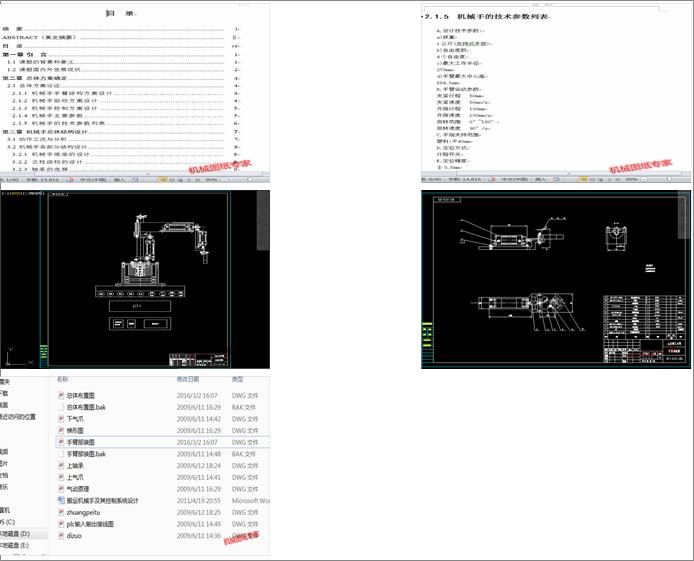Click the macro recording icon in the 2.1.5 Word status bar
The width and height of the screenshot is (694, 561).
click(556, 180)
